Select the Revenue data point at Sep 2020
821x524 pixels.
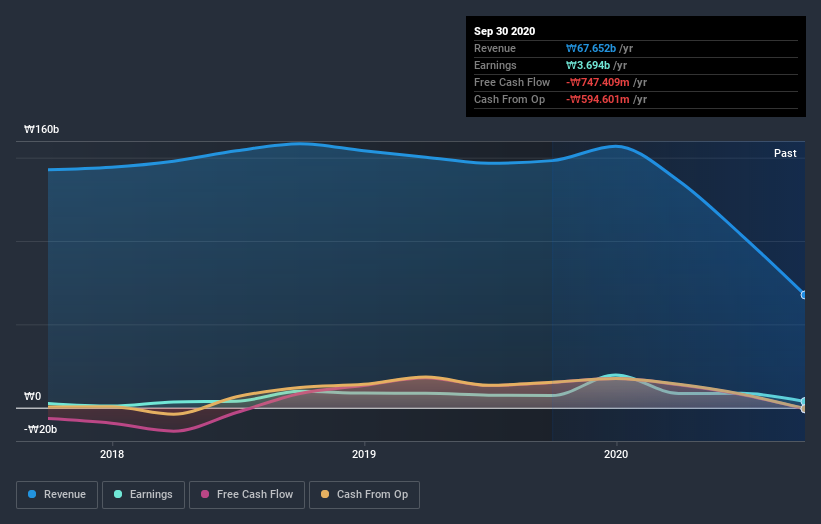[804, 295]
